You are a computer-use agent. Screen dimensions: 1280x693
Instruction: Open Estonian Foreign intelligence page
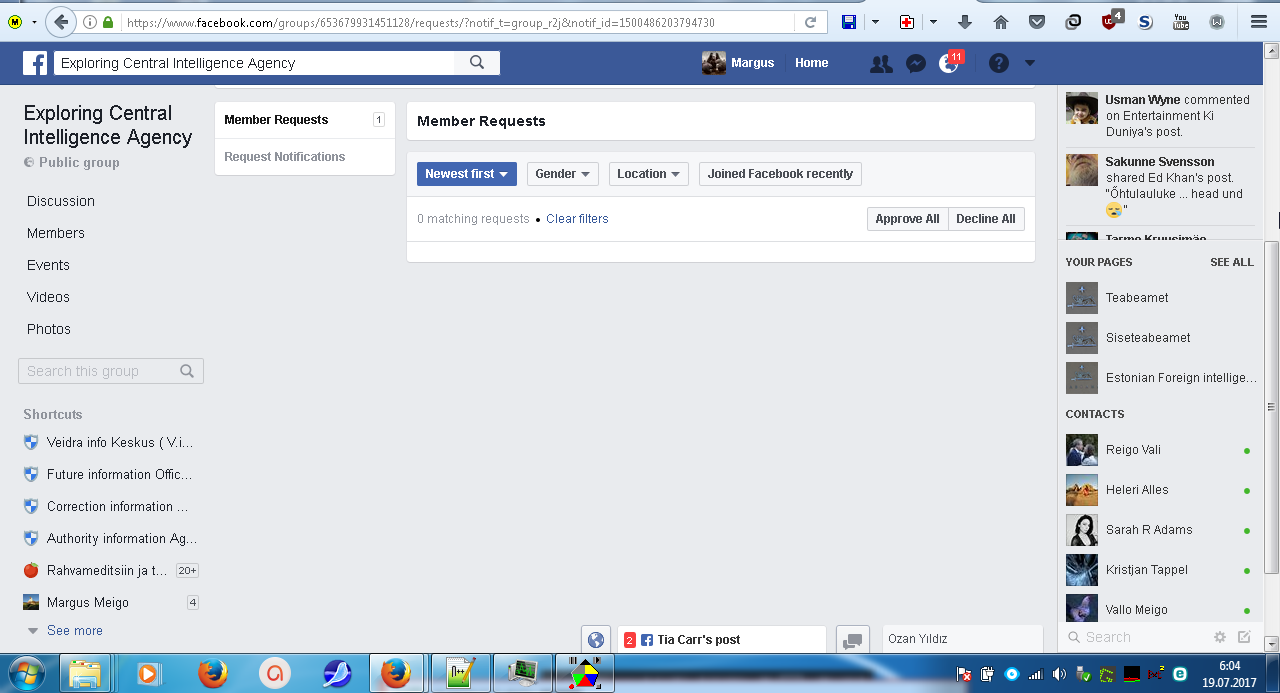tap(1160, 378)
